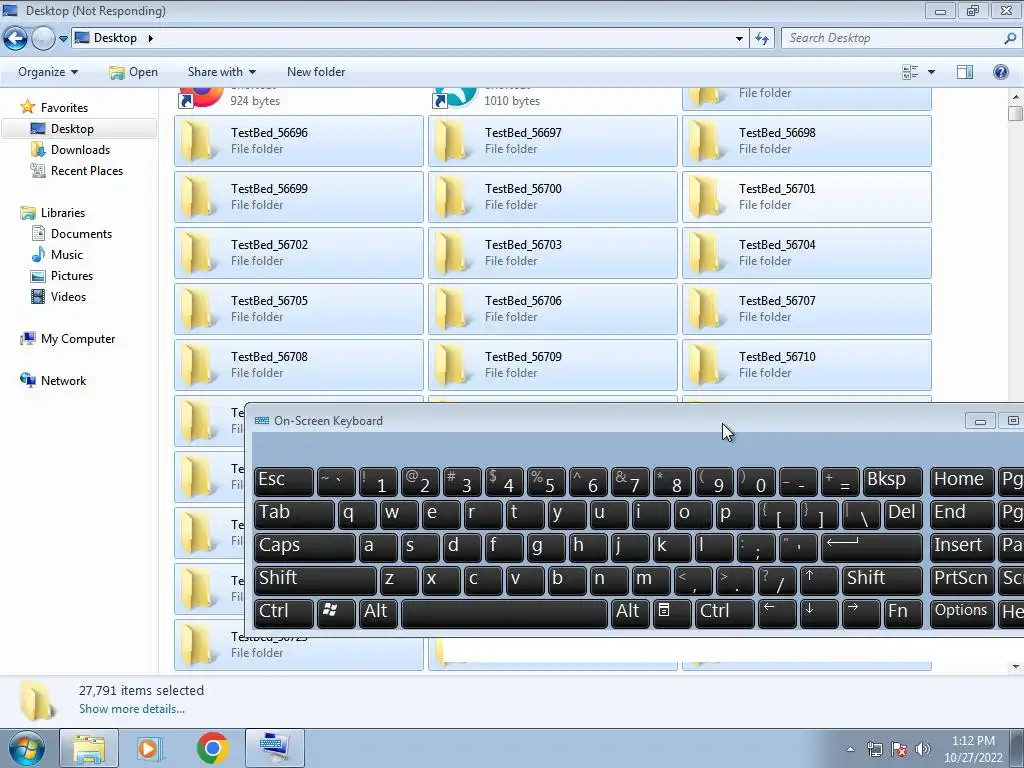Open the Organize menu

[48, 72]
